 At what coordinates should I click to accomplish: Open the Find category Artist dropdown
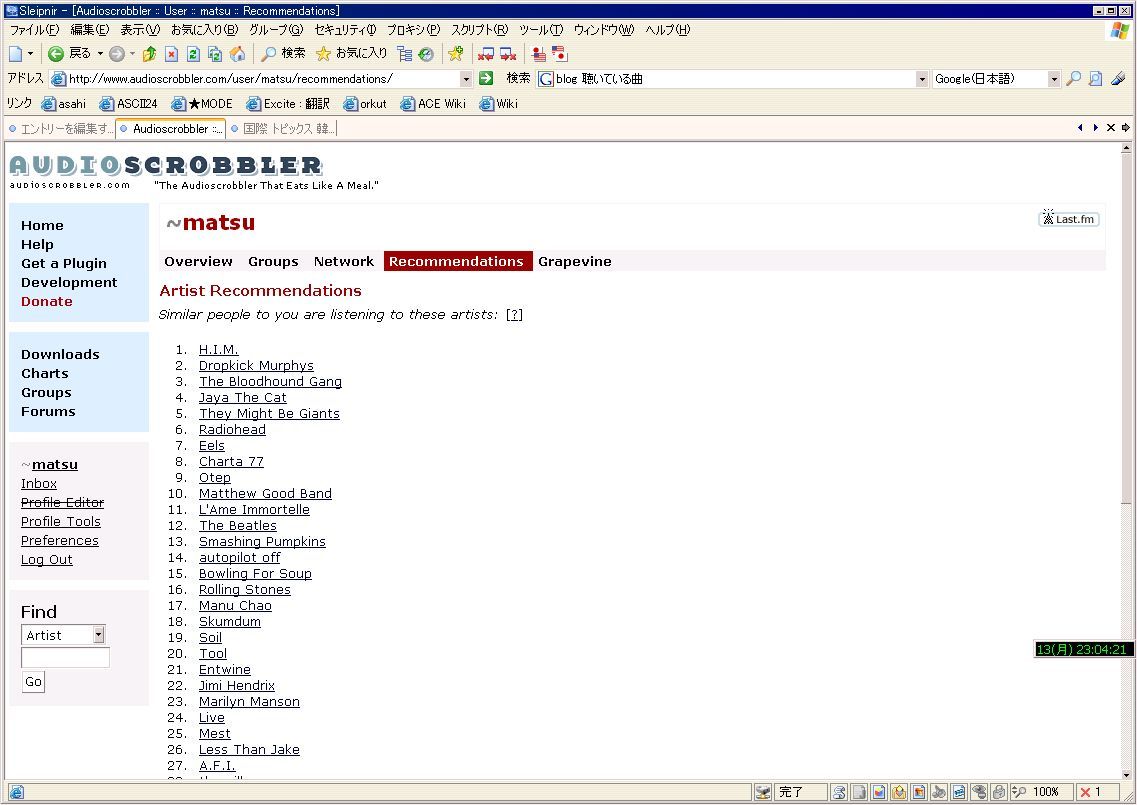pos(98,635)
